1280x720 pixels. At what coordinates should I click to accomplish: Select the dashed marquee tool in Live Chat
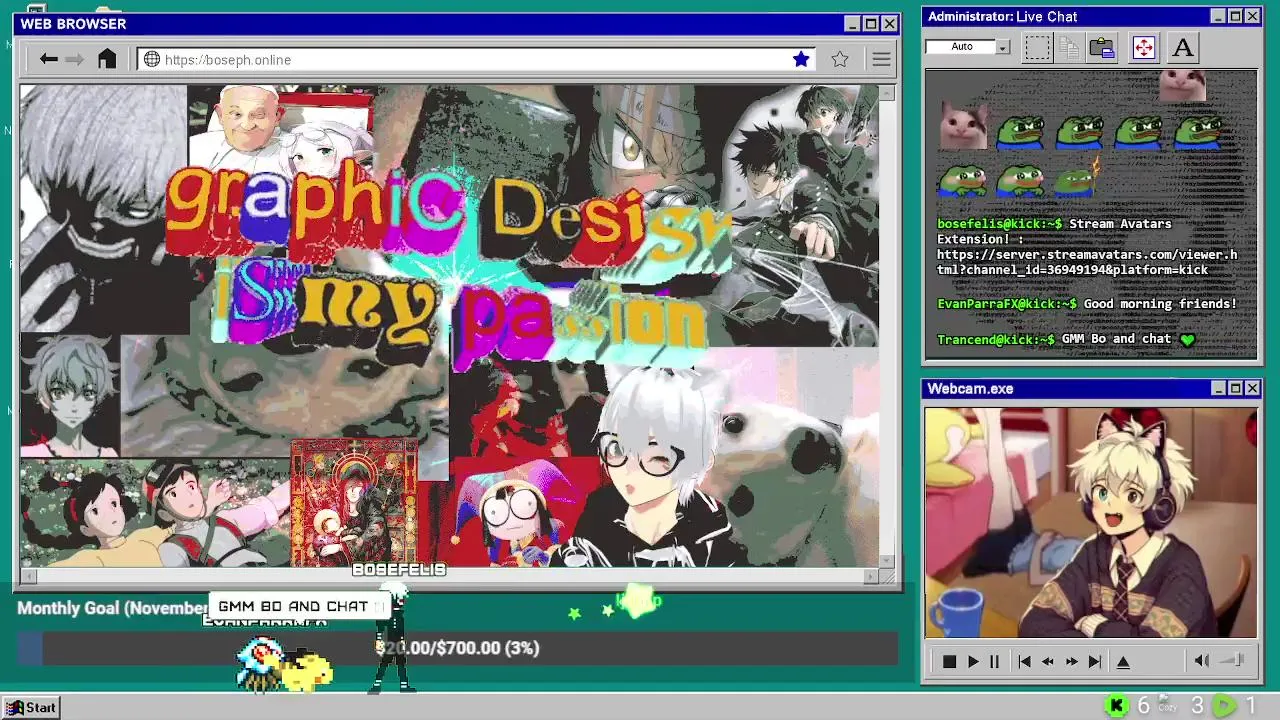(1037, 47)
